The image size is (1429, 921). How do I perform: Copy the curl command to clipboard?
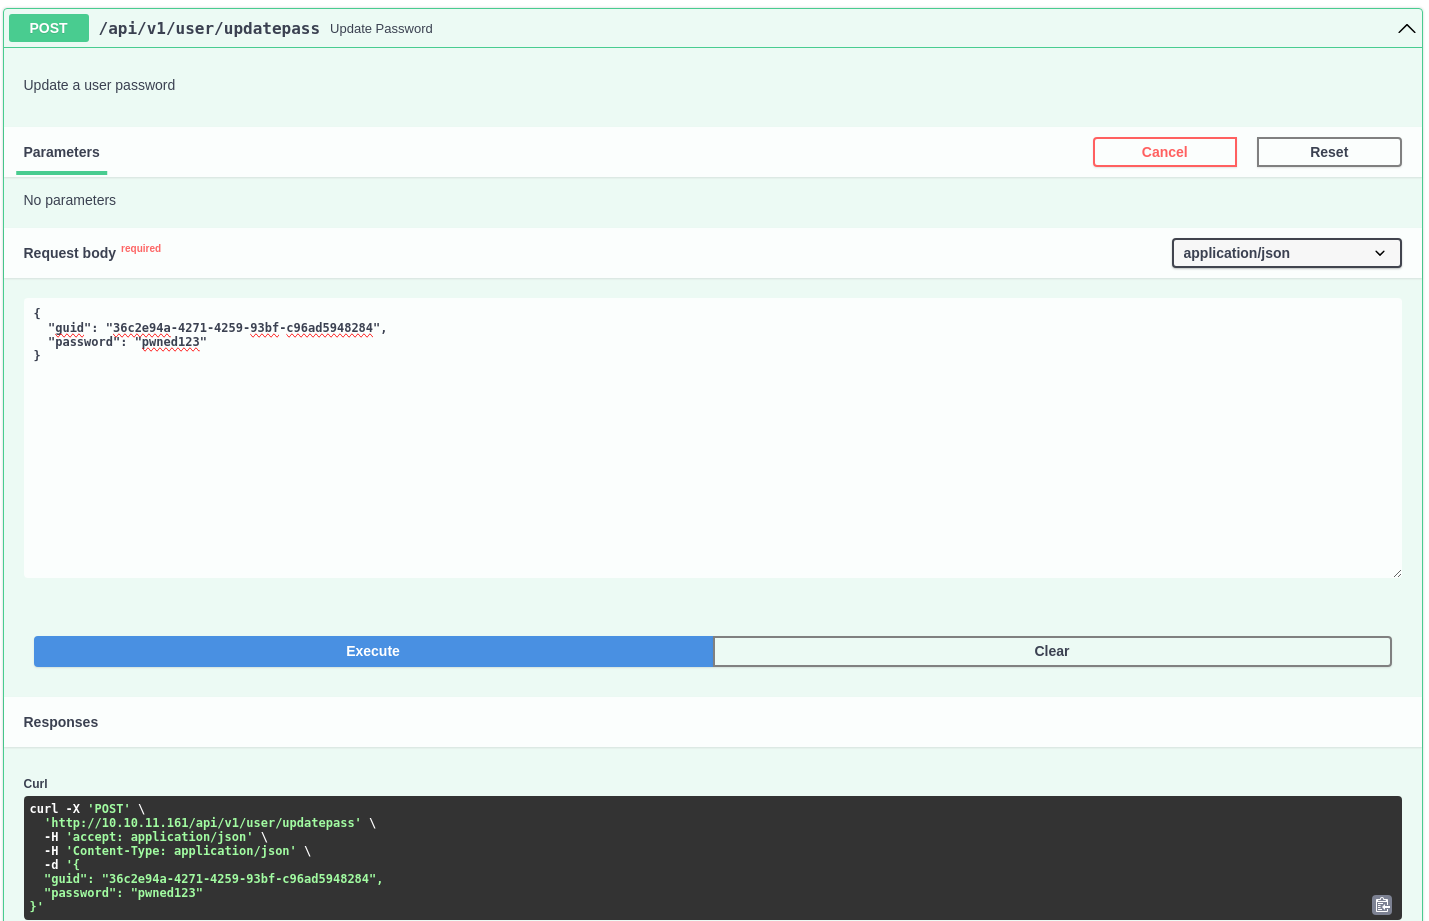pos(1382,905)
